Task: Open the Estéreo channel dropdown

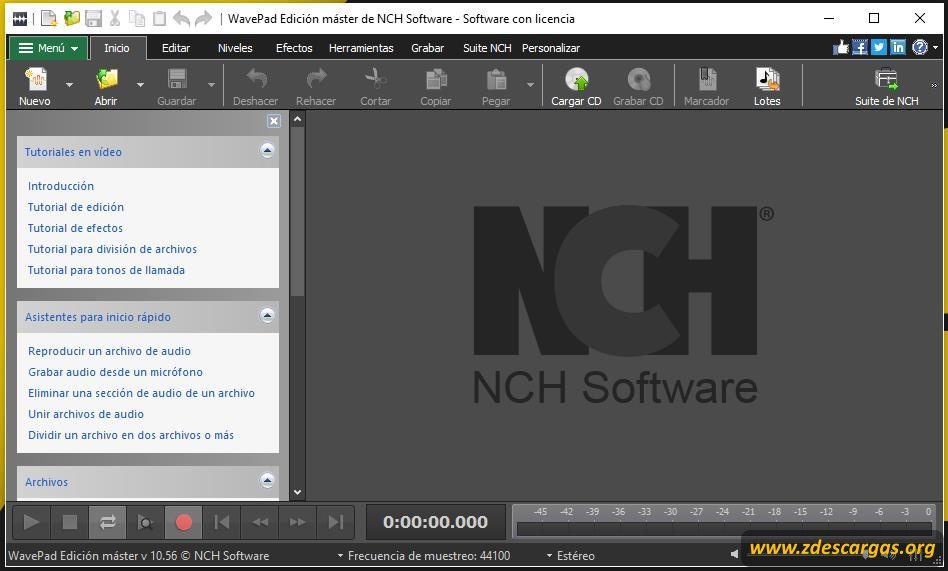Action: (570, 555)
